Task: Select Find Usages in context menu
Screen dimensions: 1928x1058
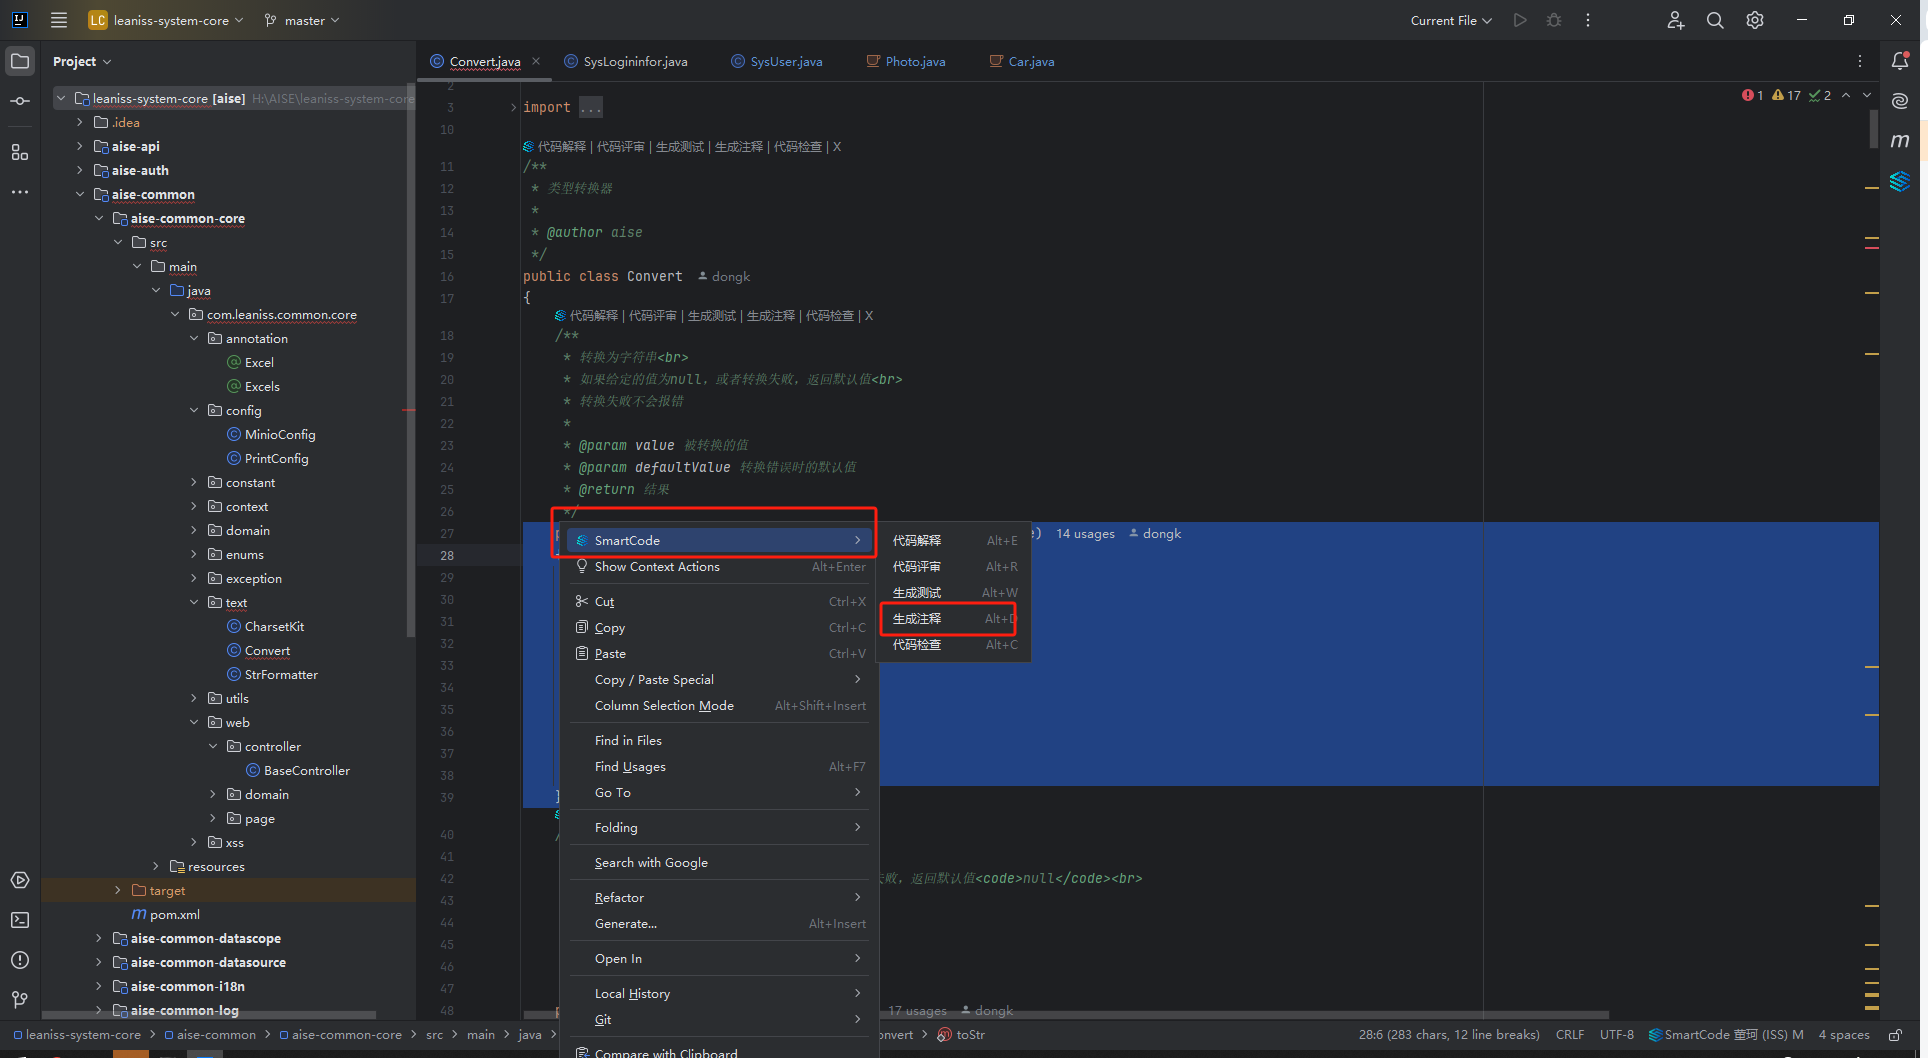Action: [718, 767]
